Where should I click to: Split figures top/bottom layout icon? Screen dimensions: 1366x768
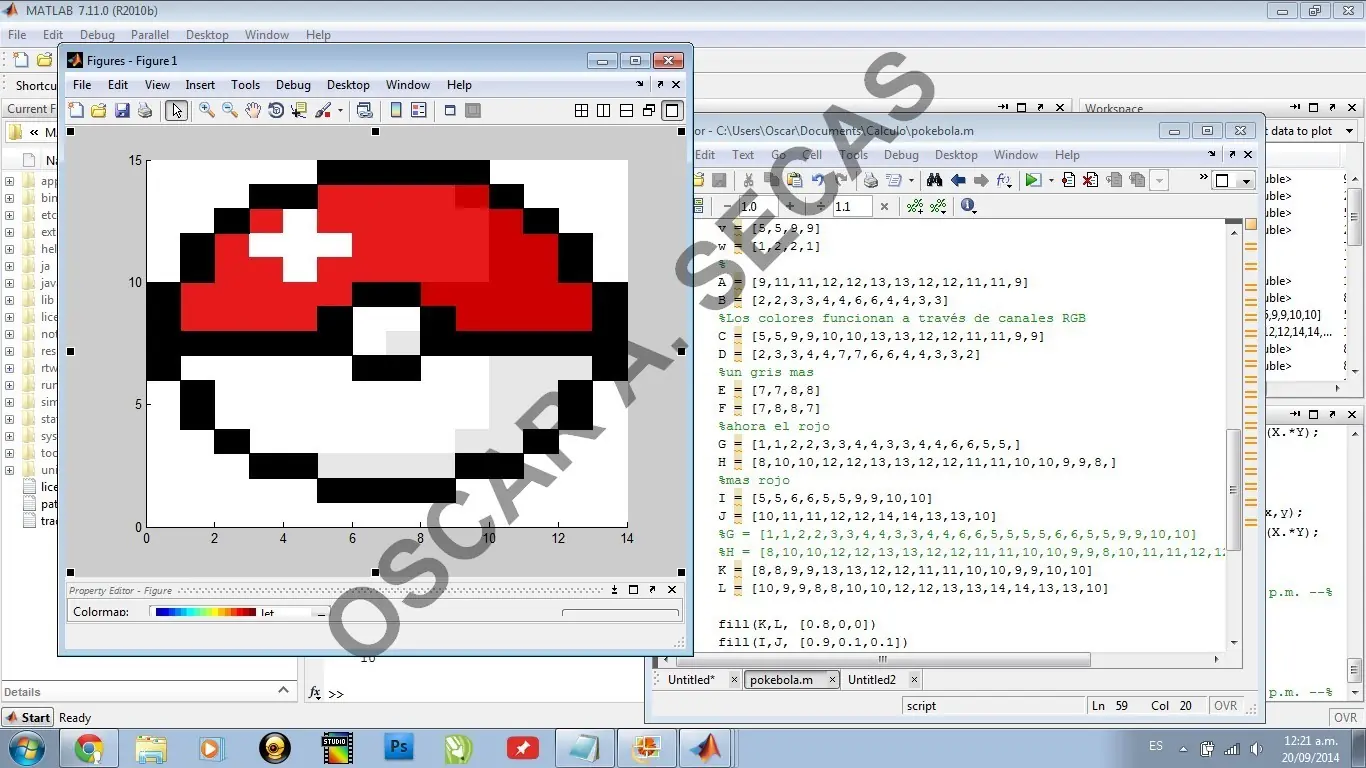627,110
